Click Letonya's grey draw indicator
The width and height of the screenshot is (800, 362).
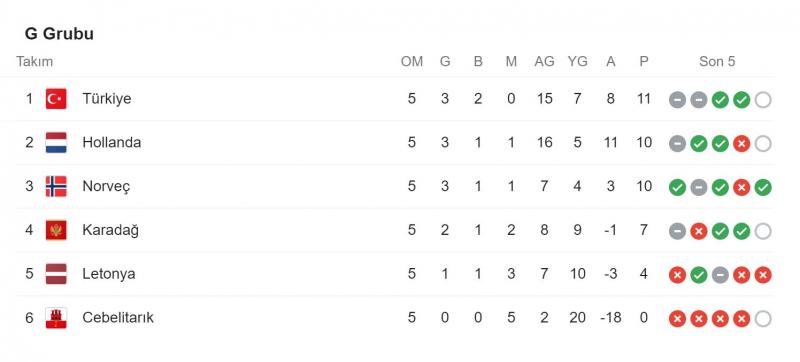[720, 275]
